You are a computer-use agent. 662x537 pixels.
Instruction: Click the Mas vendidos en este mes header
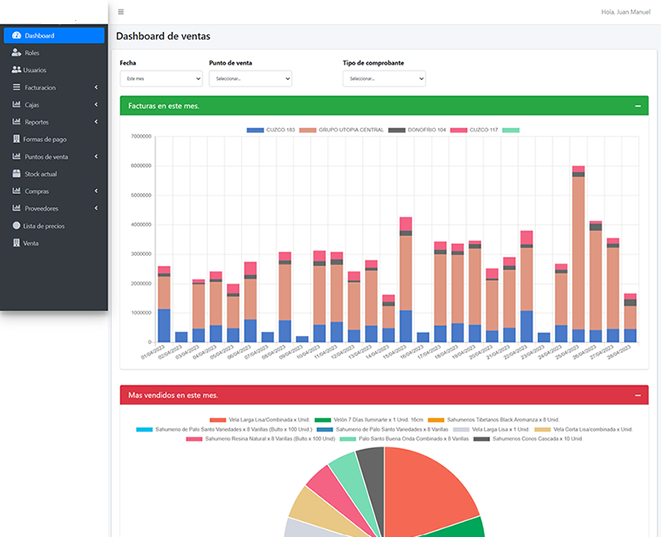pyautogui.click(x=384, y=395)
